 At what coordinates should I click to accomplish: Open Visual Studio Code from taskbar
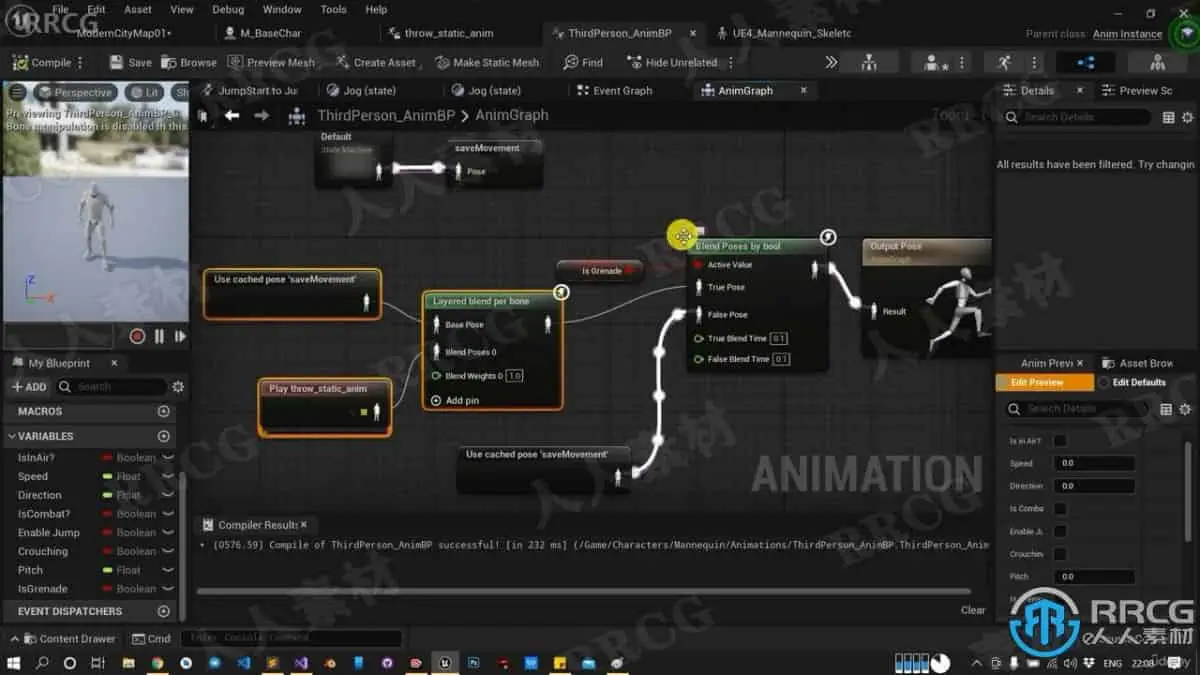243,662
